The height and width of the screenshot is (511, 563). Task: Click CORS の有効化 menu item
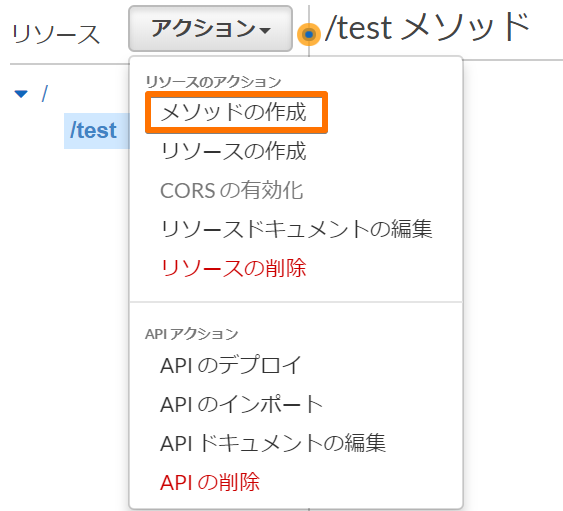point(232,190)
